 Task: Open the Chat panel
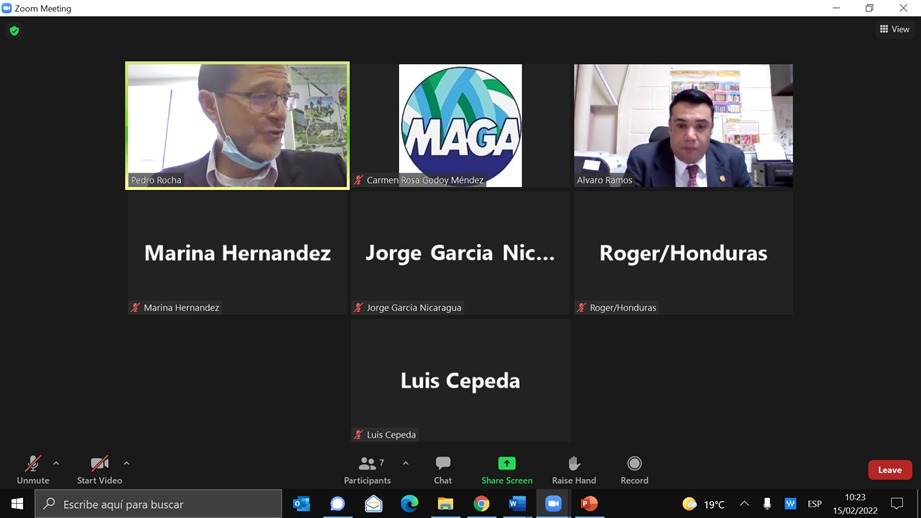coord(443,468)
